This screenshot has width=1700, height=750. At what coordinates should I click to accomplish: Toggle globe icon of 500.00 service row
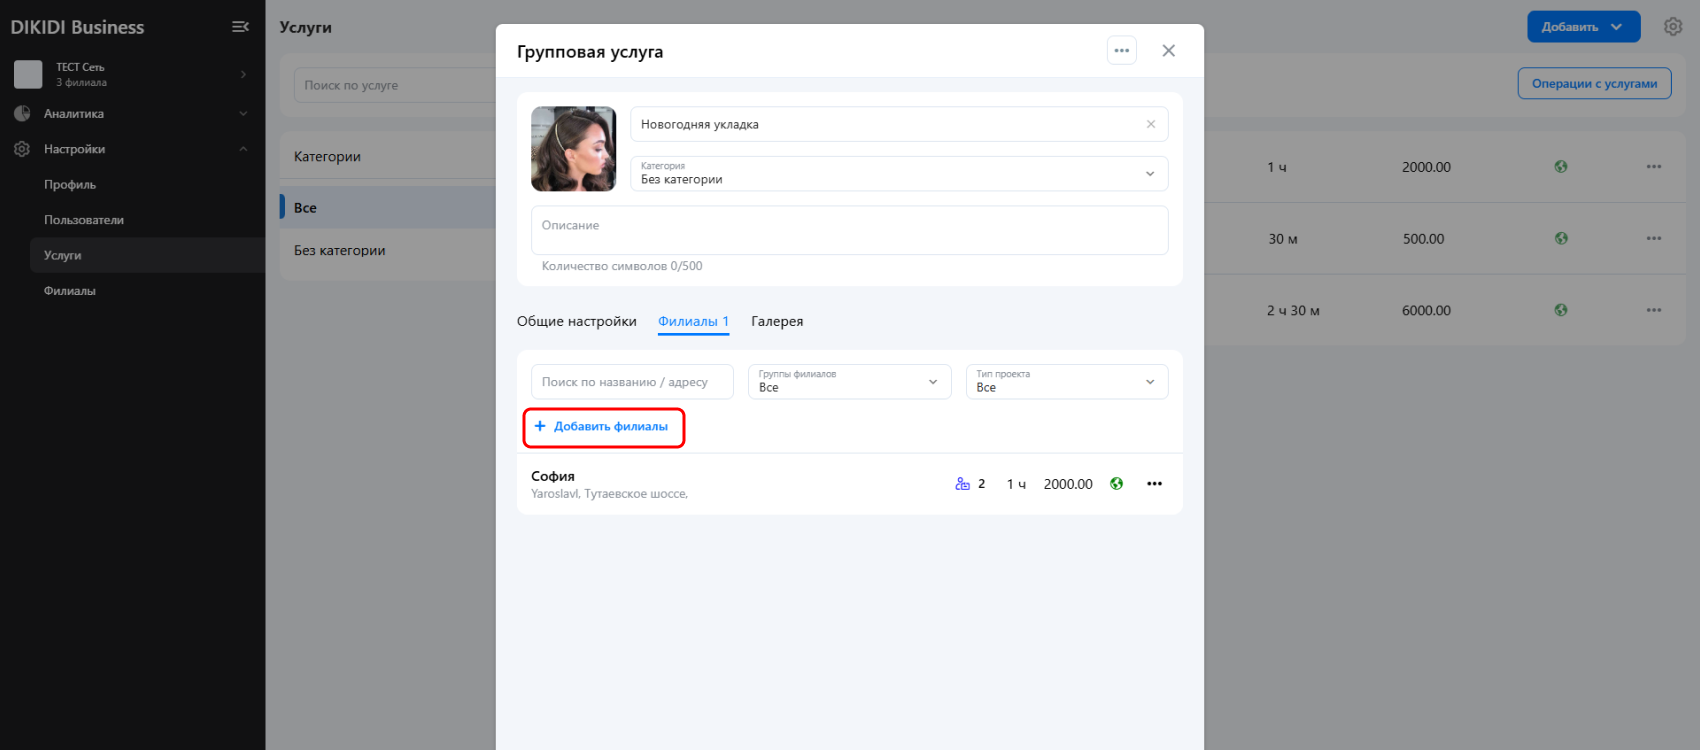(x=1560, y=239)
